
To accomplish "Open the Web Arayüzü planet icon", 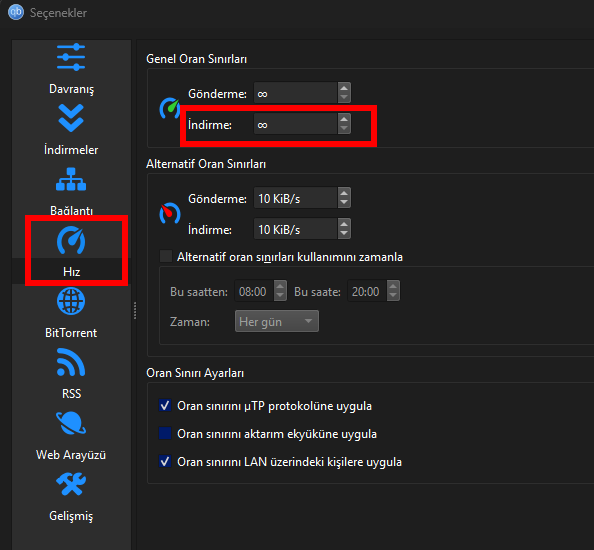I will [71, 423].
